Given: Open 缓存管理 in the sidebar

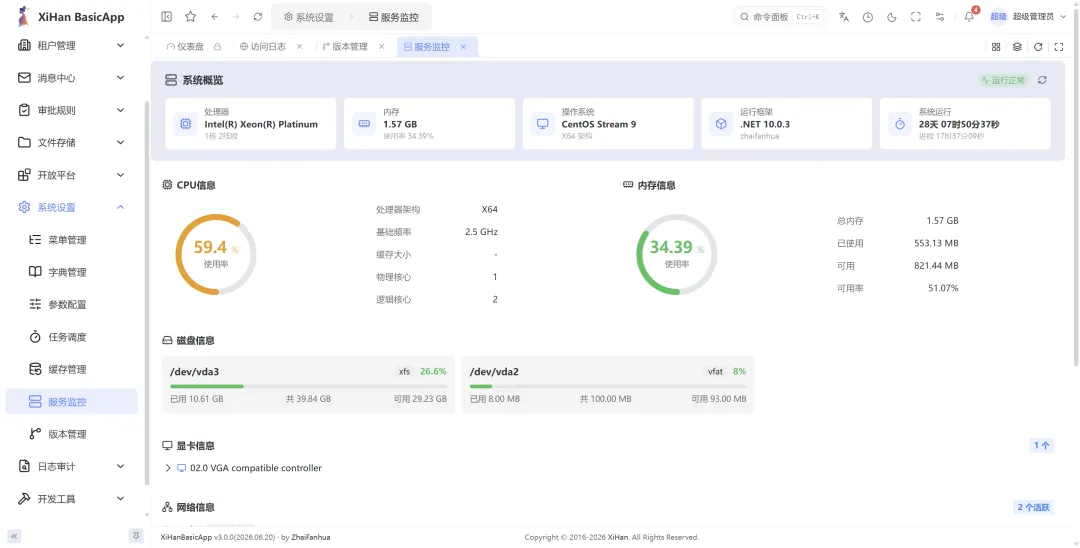Looking at the screenshot, I should 72,369.
